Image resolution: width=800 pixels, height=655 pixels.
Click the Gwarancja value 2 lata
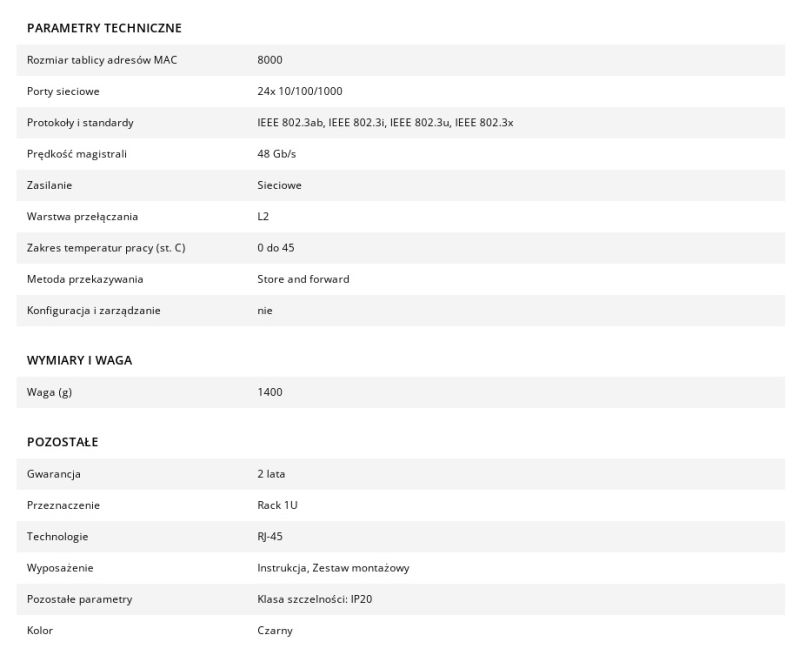coord(271,474)
